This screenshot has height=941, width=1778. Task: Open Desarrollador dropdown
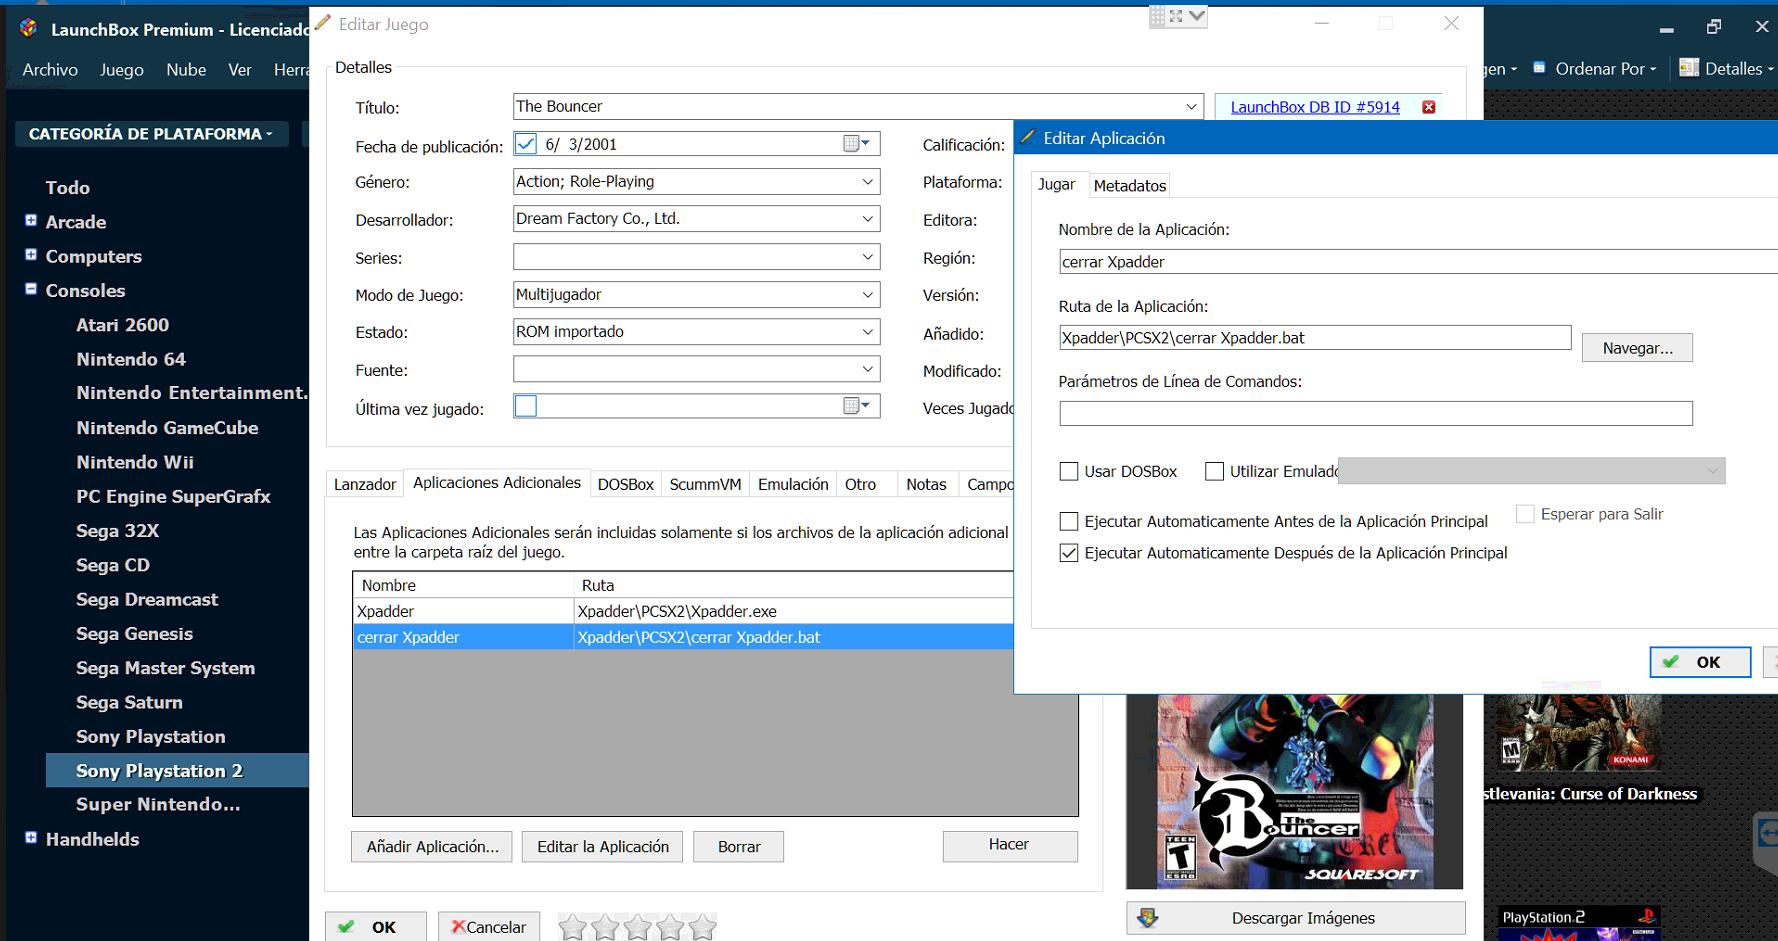pyautogui.click(x=867, y=219)
